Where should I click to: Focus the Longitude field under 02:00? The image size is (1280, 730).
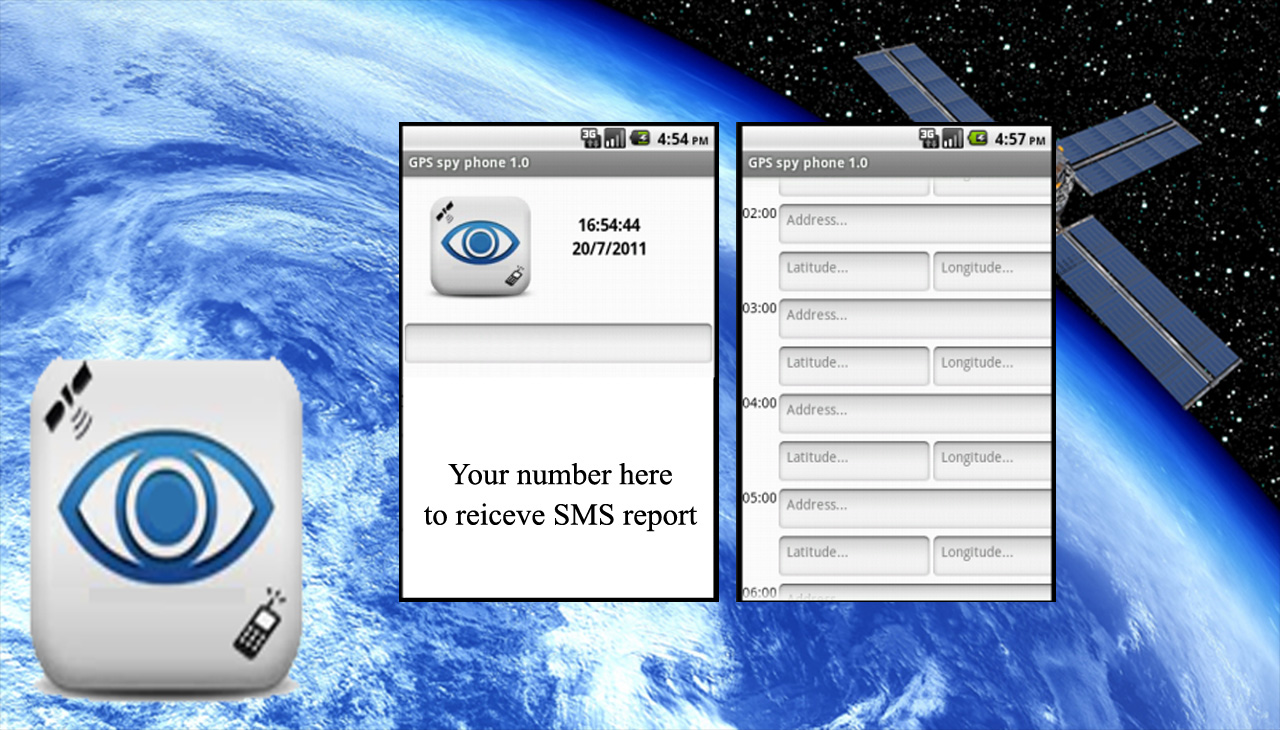[x=992, y=270]
